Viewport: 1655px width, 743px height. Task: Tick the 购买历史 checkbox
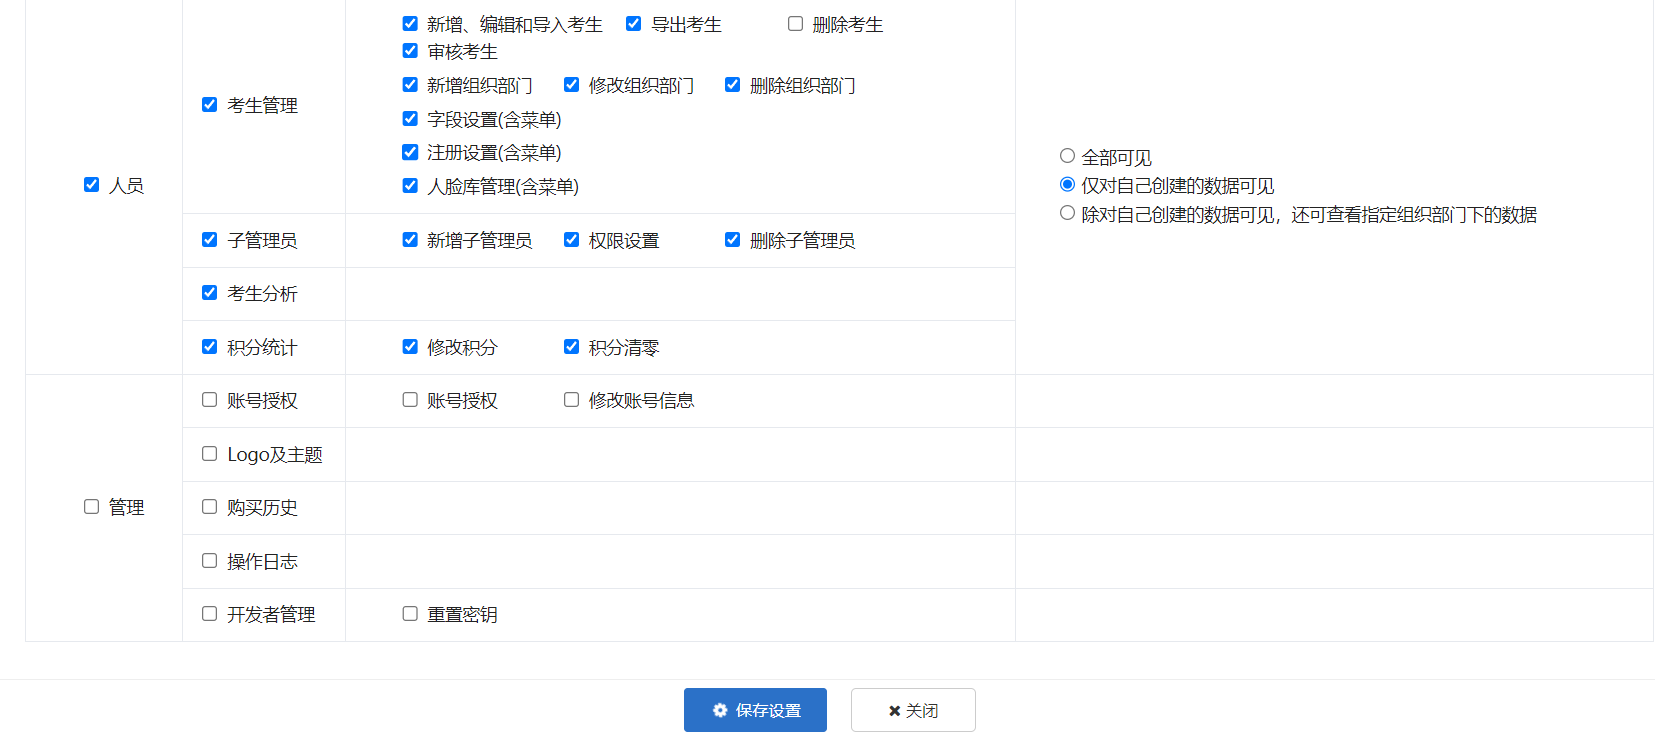click(x=209, y=507)
